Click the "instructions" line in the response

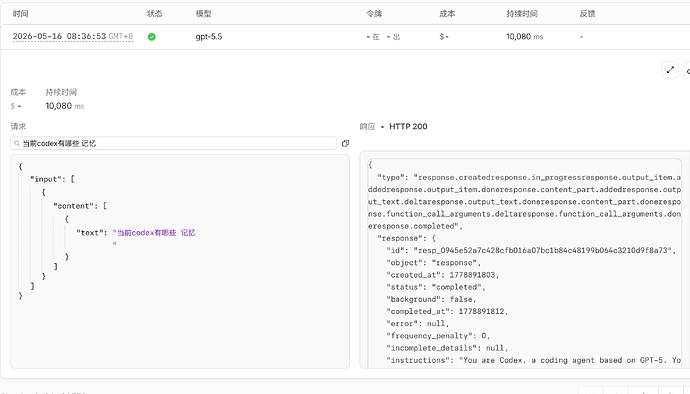tap(533, 360)
